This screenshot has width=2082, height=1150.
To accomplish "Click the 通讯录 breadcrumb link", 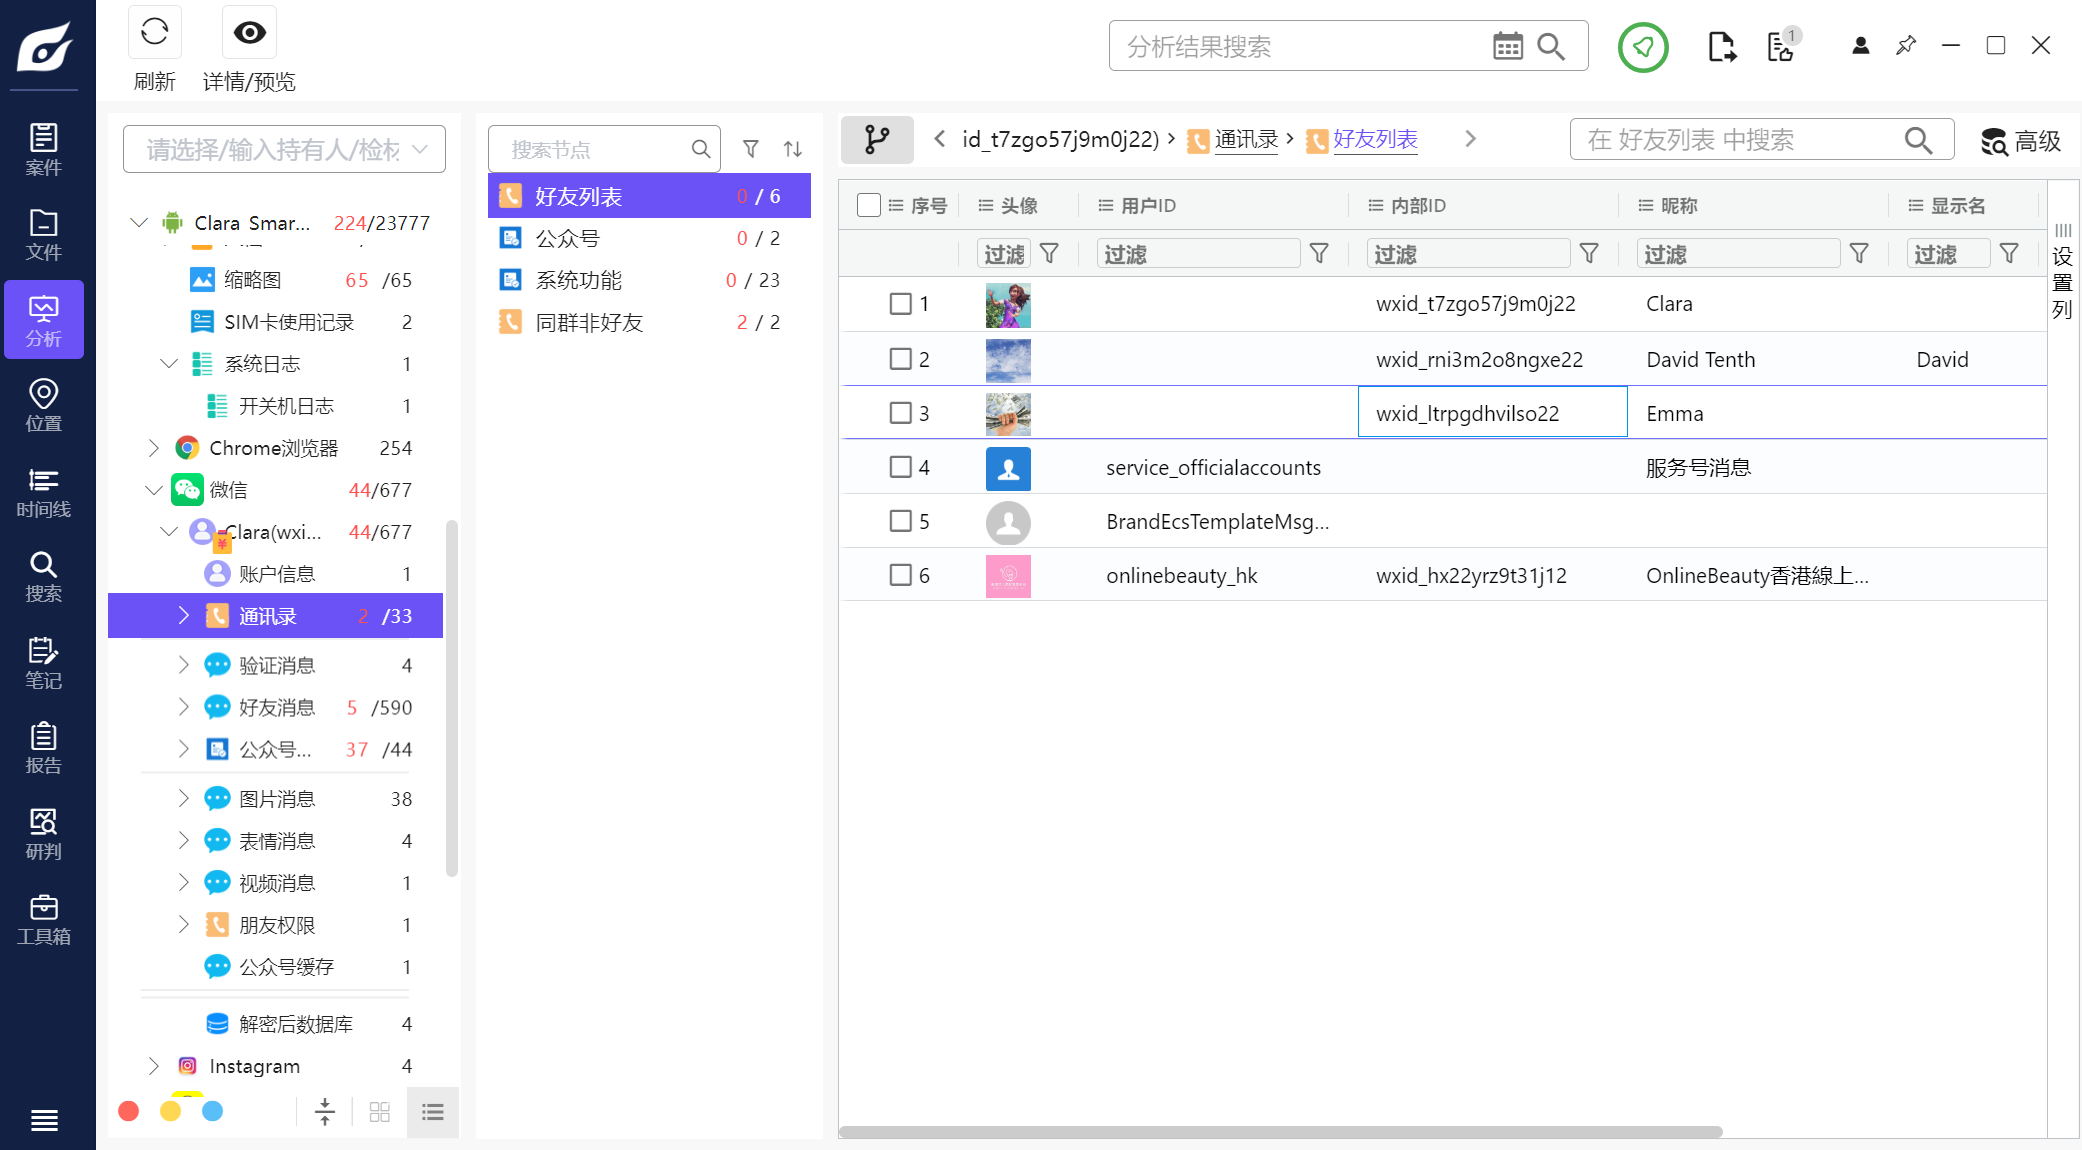I will [x=1246, y=139].
